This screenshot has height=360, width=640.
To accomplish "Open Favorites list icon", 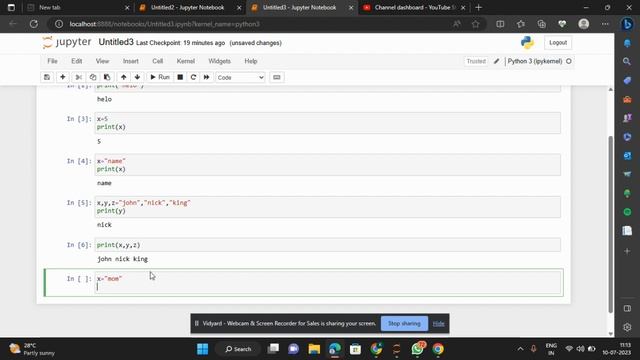I will [x=521, y=24].
